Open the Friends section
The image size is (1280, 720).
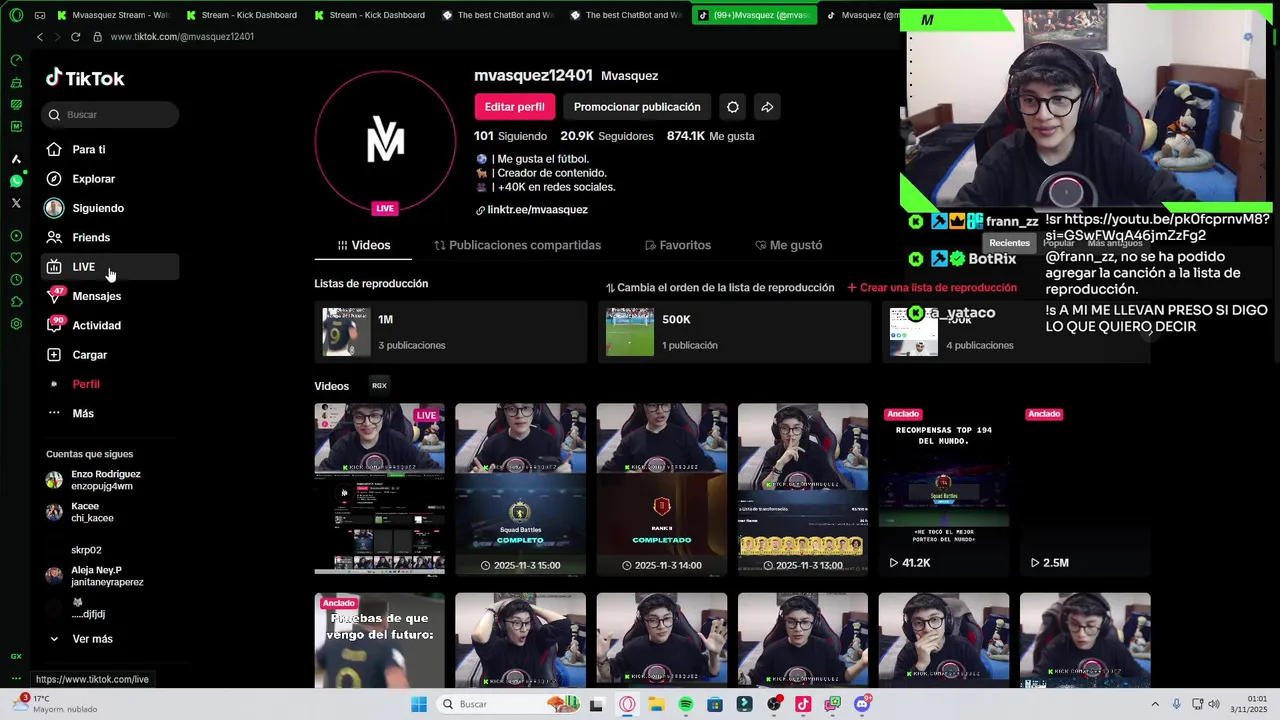(x=110, y=237)
